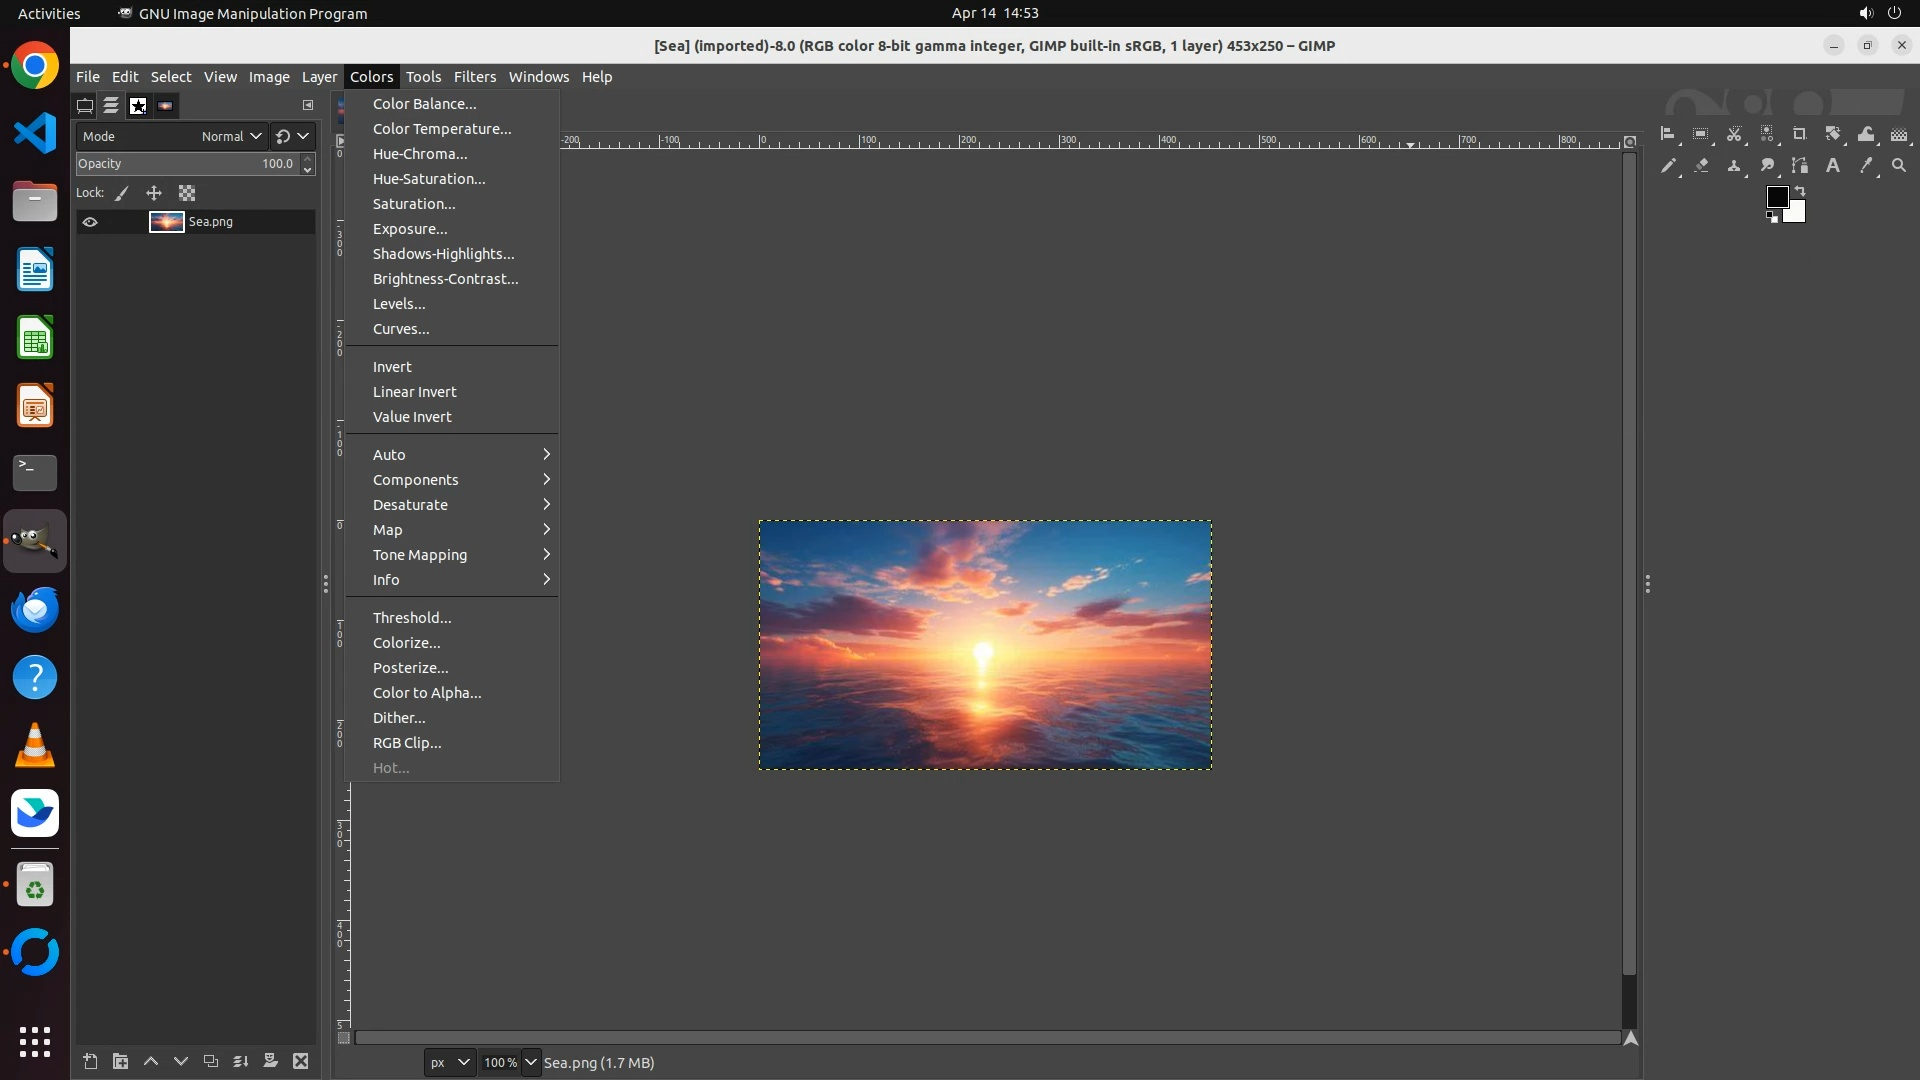Select the Scissors Select tool
Viewport: 1920px width, 1080px height.
pyautogui.click(x=1734, y=134)
